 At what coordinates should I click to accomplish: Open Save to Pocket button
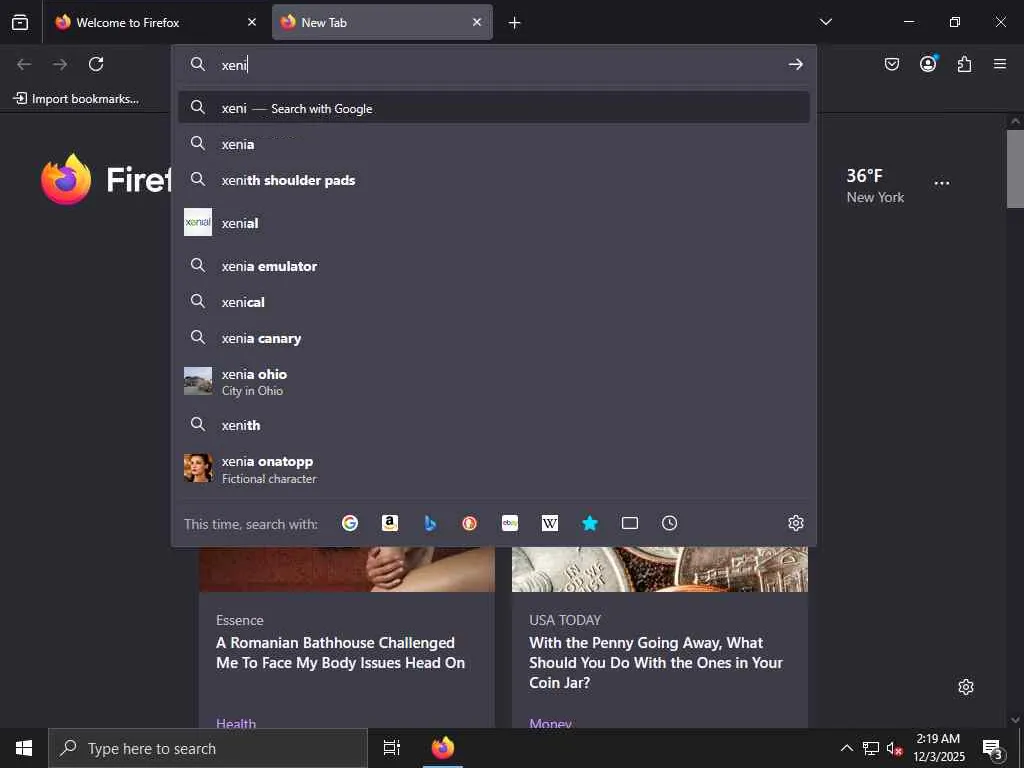(x=891, y=64)
